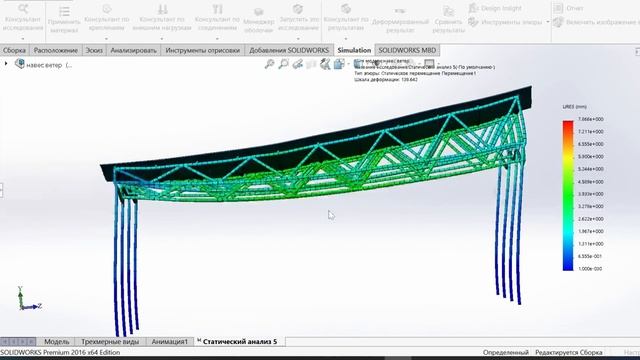
Task: Switch to the Расположение ribbon tab
Action: click(x=56, y=50)
